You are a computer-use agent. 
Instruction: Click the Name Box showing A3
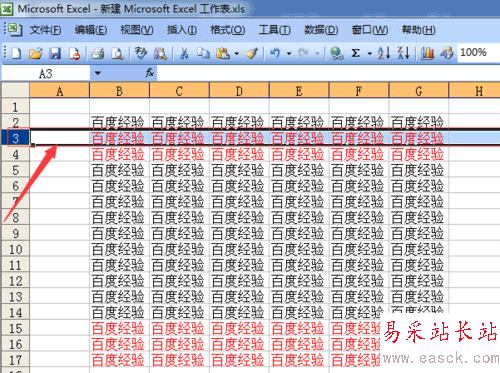(46, 73)
